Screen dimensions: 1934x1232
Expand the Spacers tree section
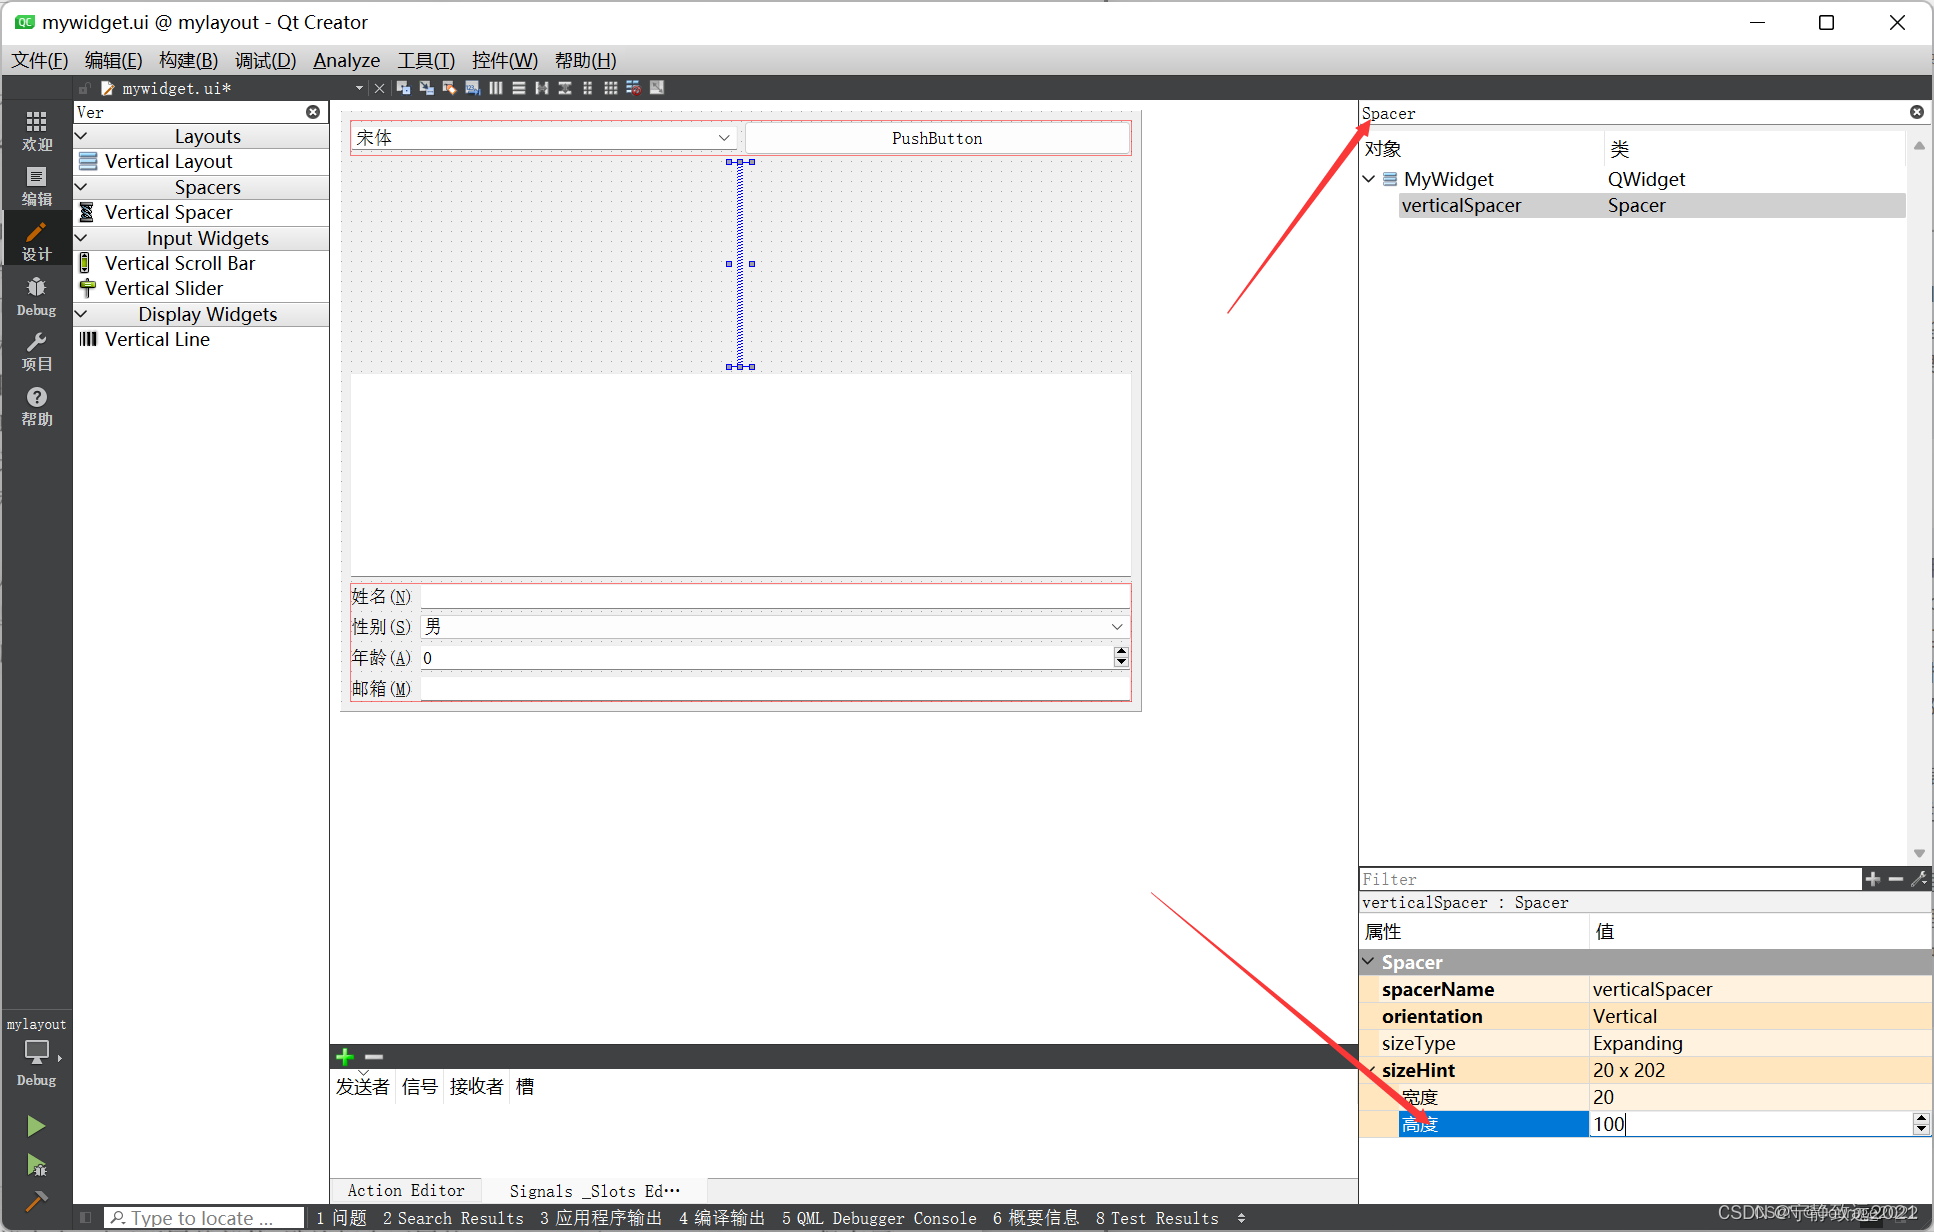(80, 186)
